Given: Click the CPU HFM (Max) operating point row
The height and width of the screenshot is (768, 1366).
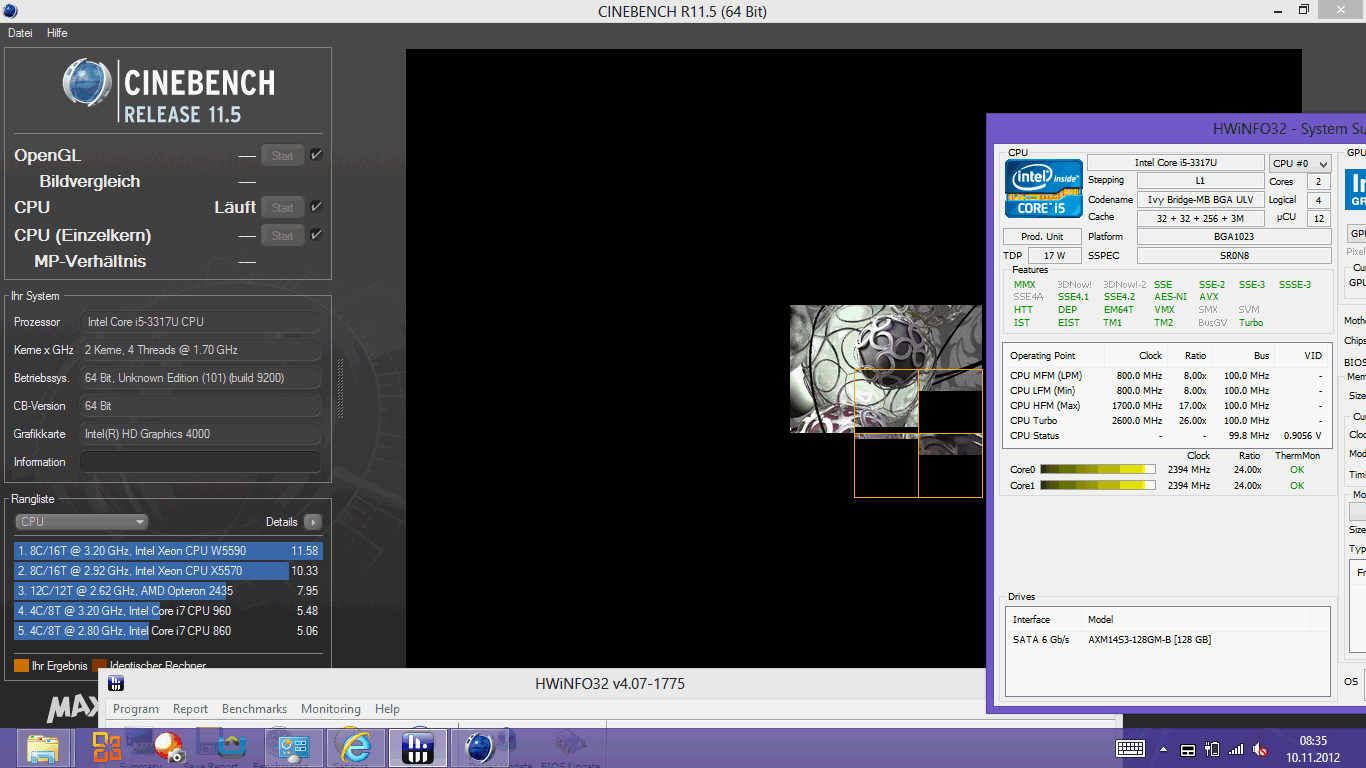Looking at the screenshot, I should coord(1168,406).
